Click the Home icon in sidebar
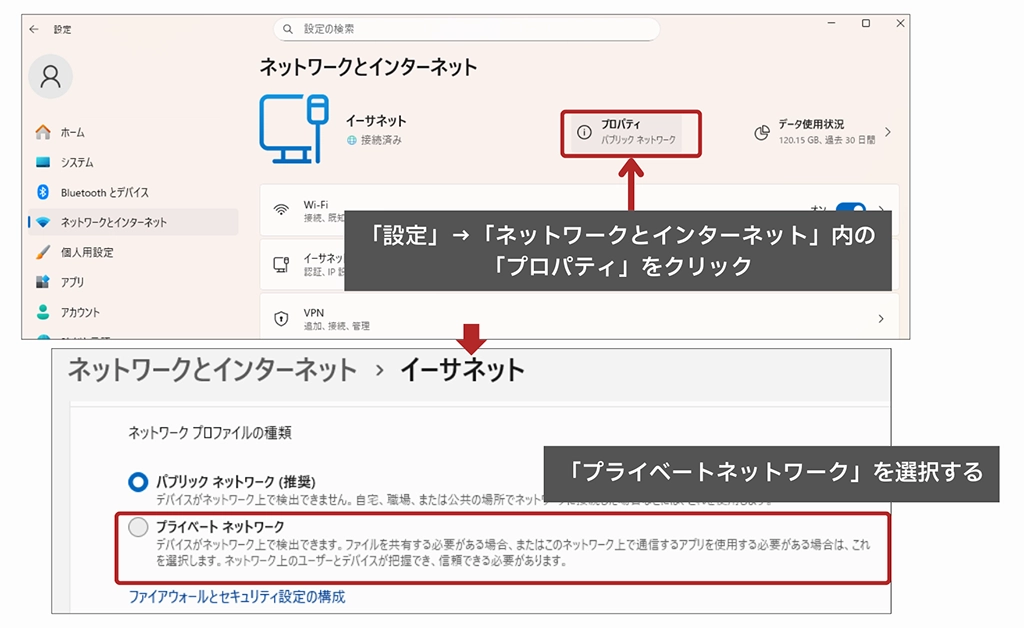This screenshot has height=628, width=1024. coord(43,132)
